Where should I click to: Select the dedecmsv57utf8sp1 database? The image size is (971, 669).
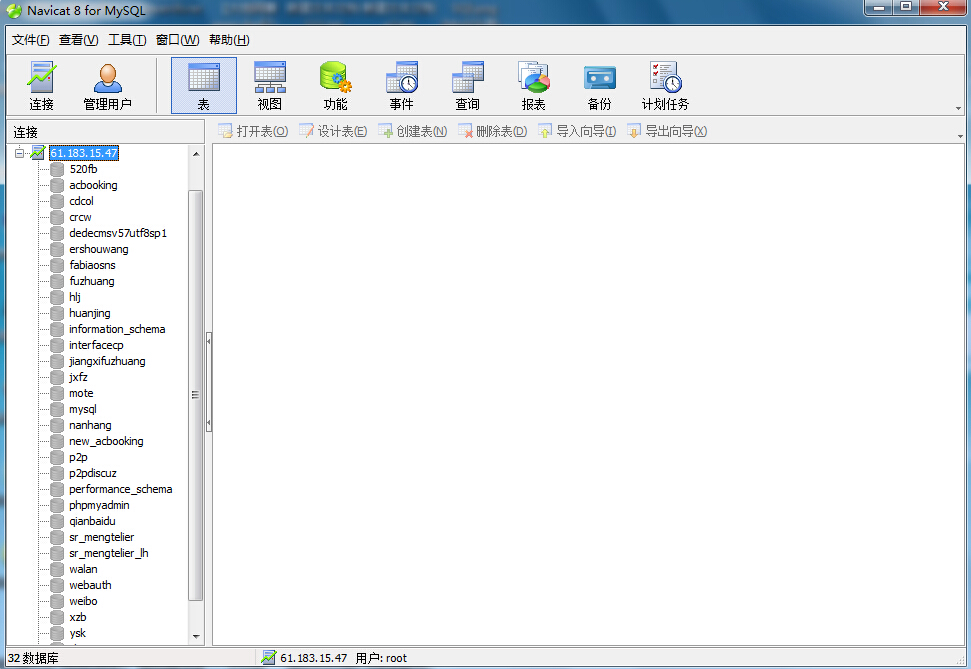[x=118, y=234]
